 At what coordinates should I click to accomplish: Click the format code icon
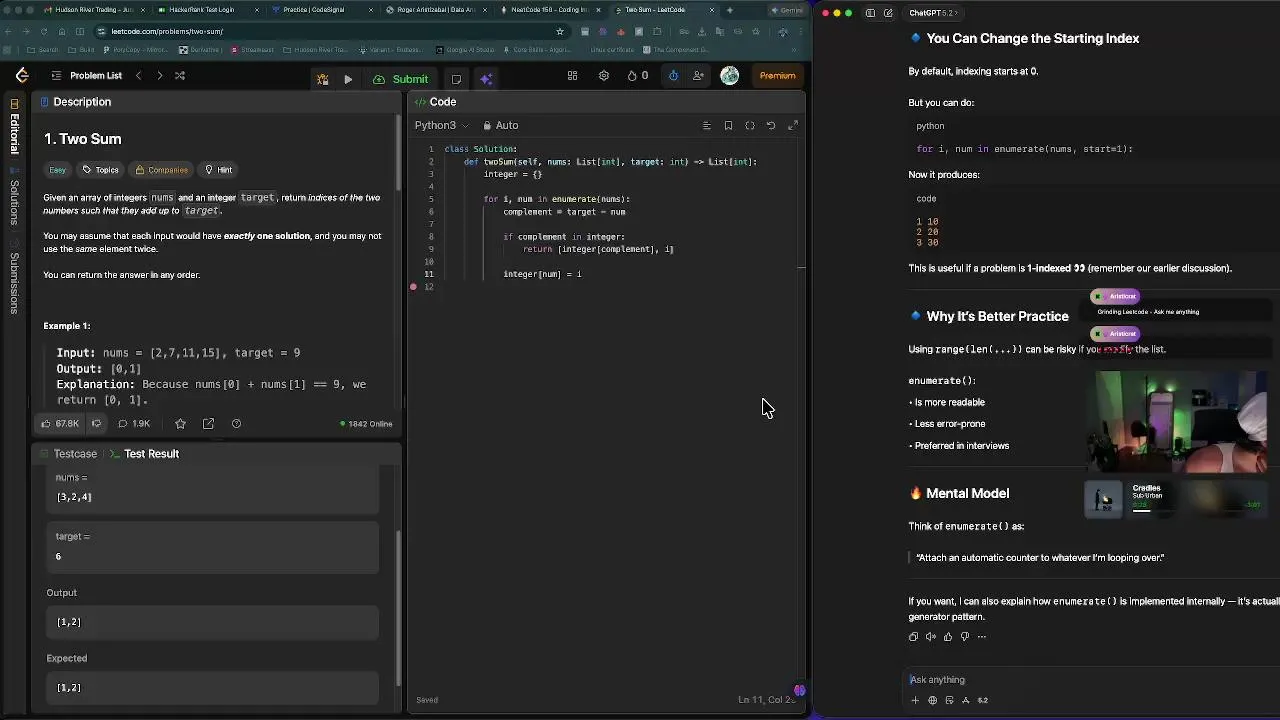pyautogui.click(x=706, y=126)
